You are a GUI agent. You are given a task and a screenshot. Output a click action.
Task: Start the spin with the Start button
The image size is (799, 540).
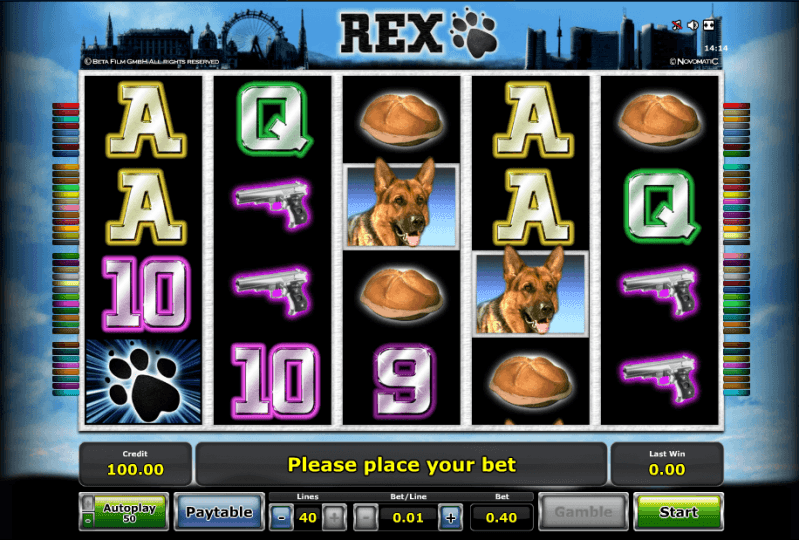tap(678, 511)
